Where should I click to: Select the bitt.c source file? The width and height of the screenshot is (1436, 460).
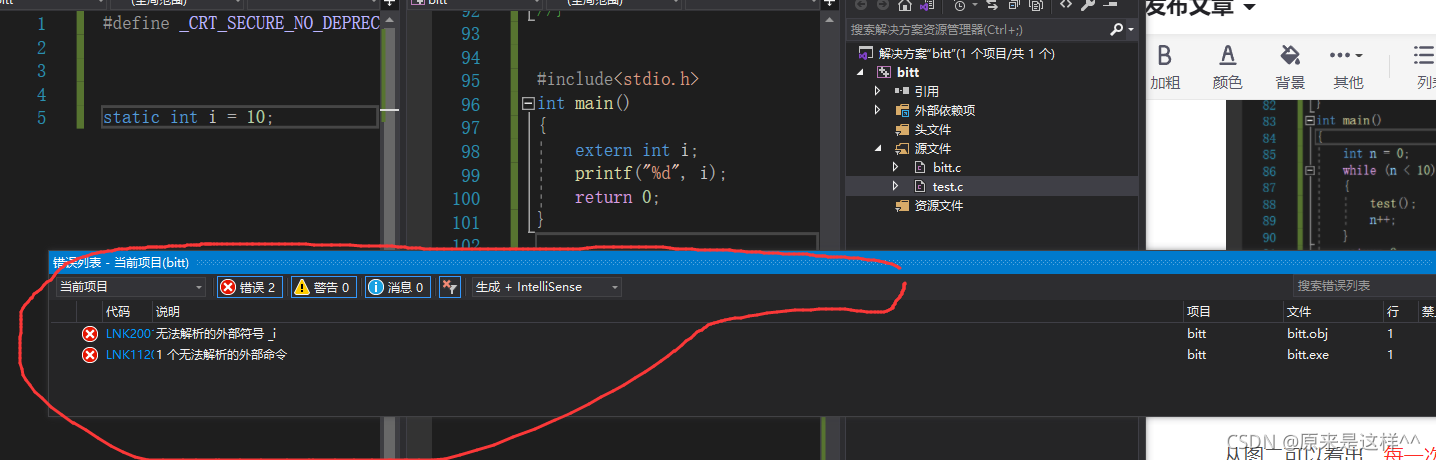point(946,167)
